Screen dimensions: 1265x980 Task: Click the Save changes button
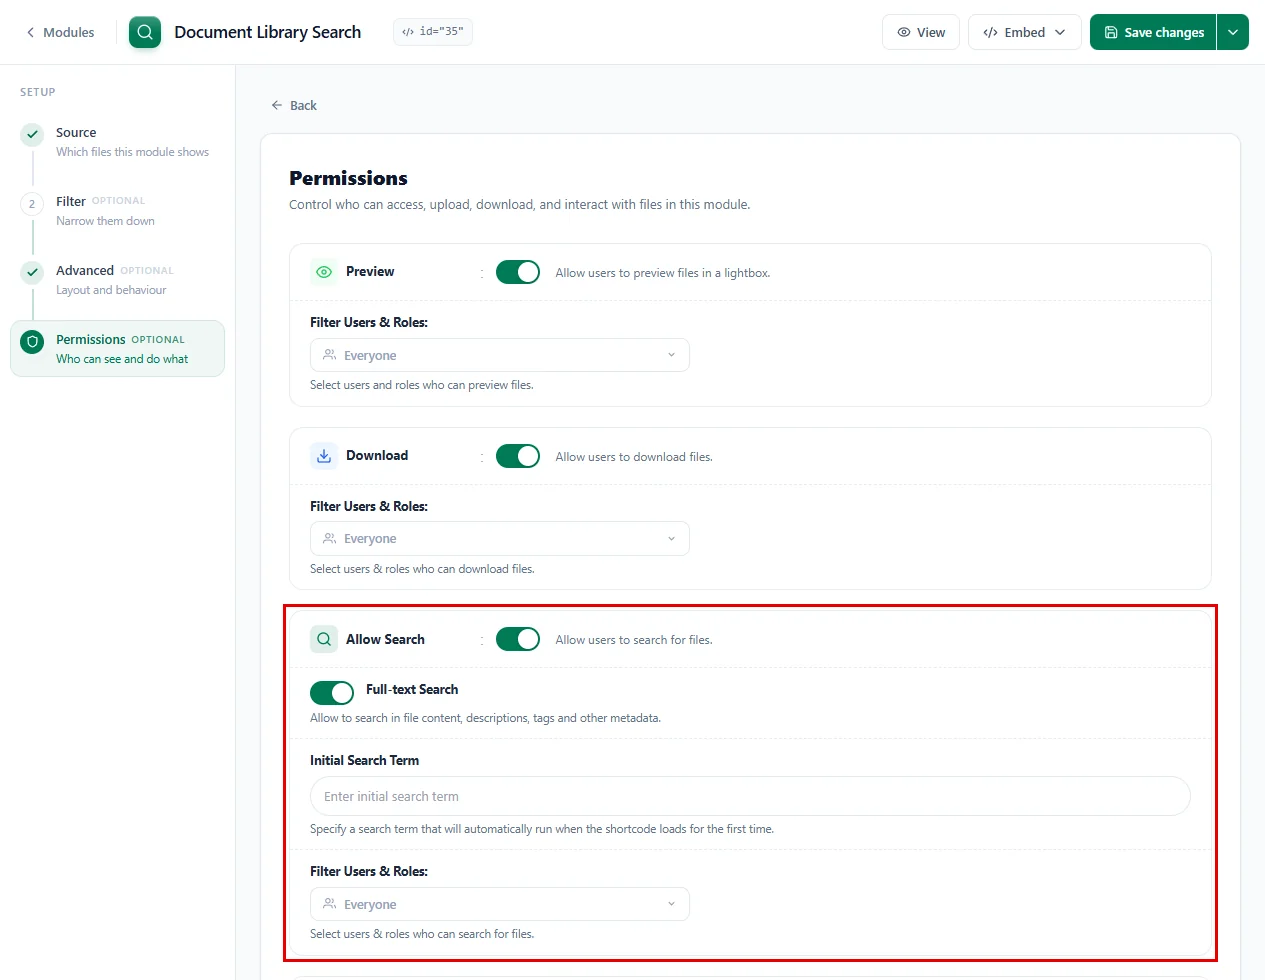[x=1153, y=32]
